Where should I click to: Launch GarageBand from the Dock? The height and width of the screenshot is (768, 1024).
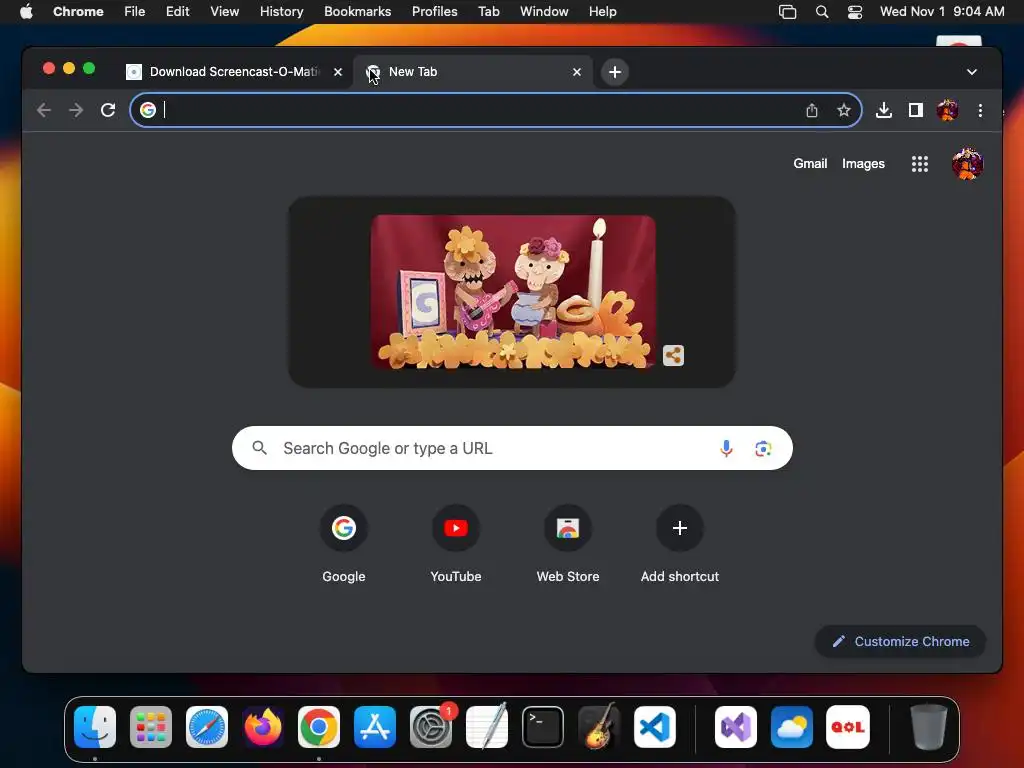(x=599, y=727)
